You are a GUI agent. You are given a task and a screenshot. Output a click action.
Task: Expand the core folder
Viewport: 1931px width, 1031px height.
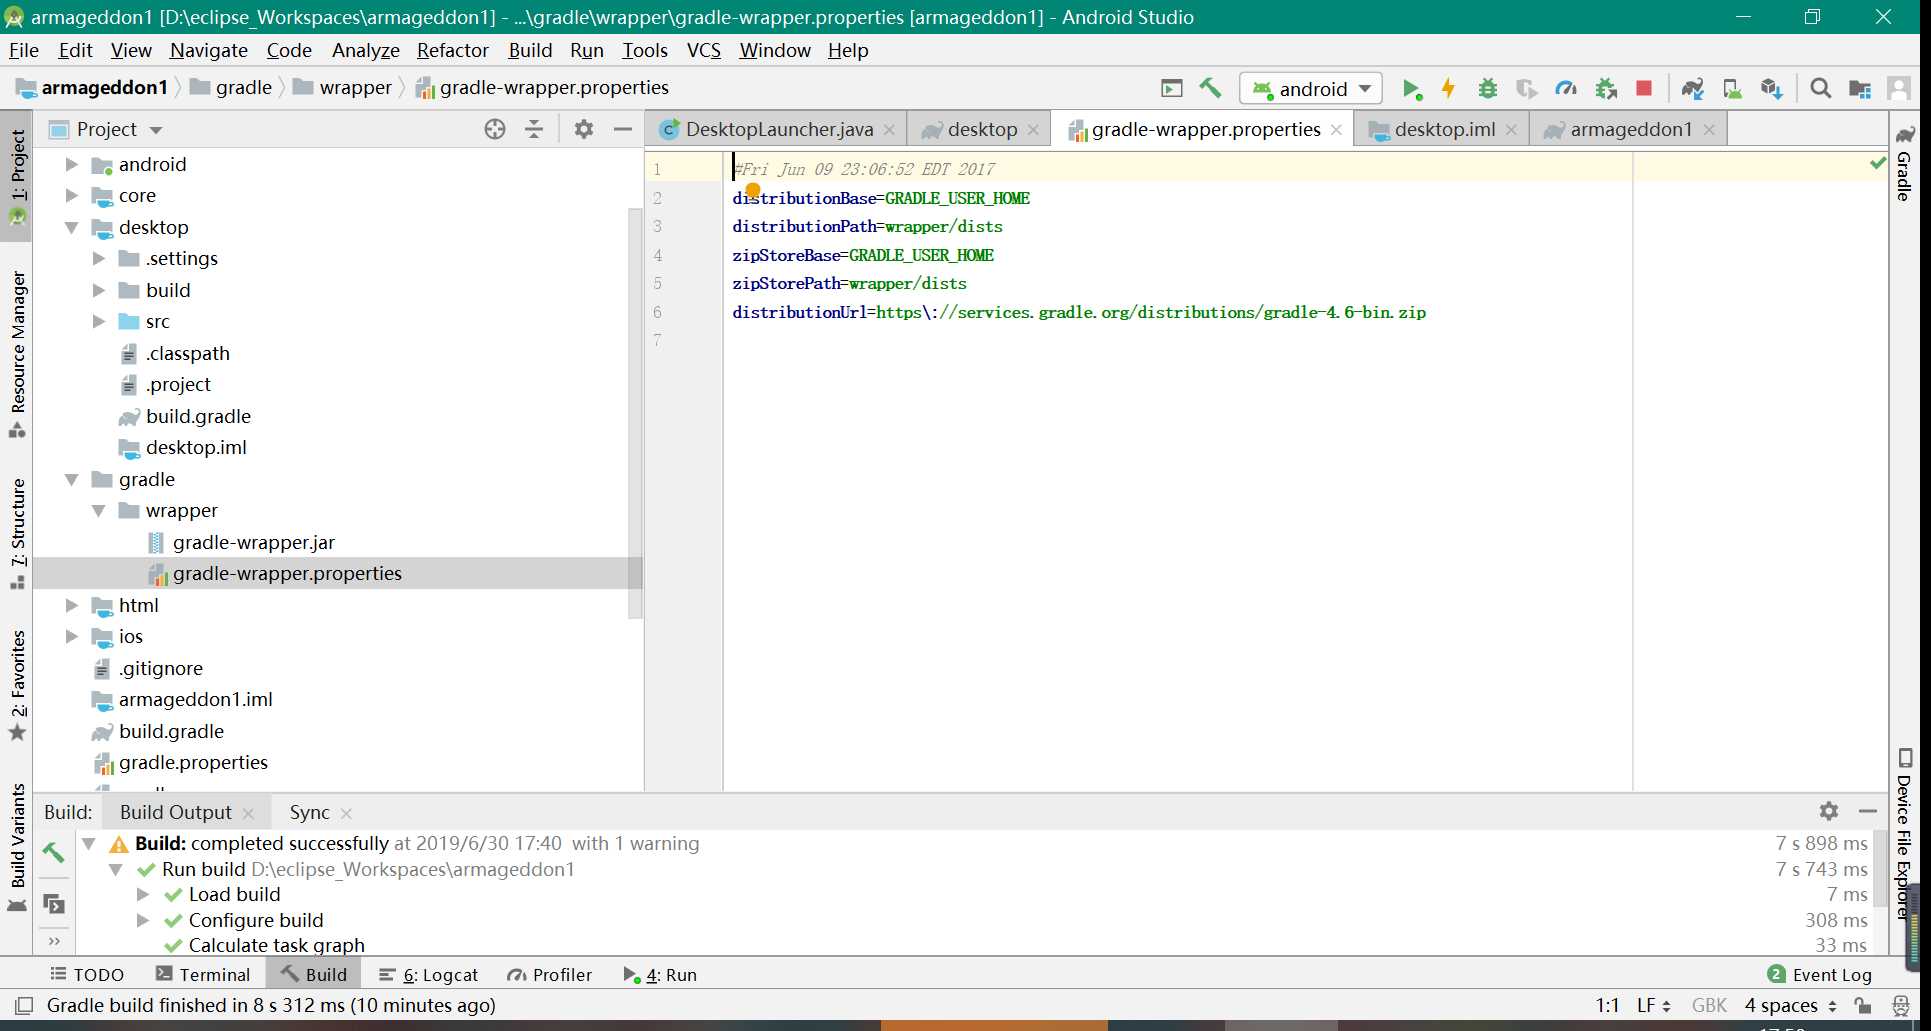click(x=71, y=195)
